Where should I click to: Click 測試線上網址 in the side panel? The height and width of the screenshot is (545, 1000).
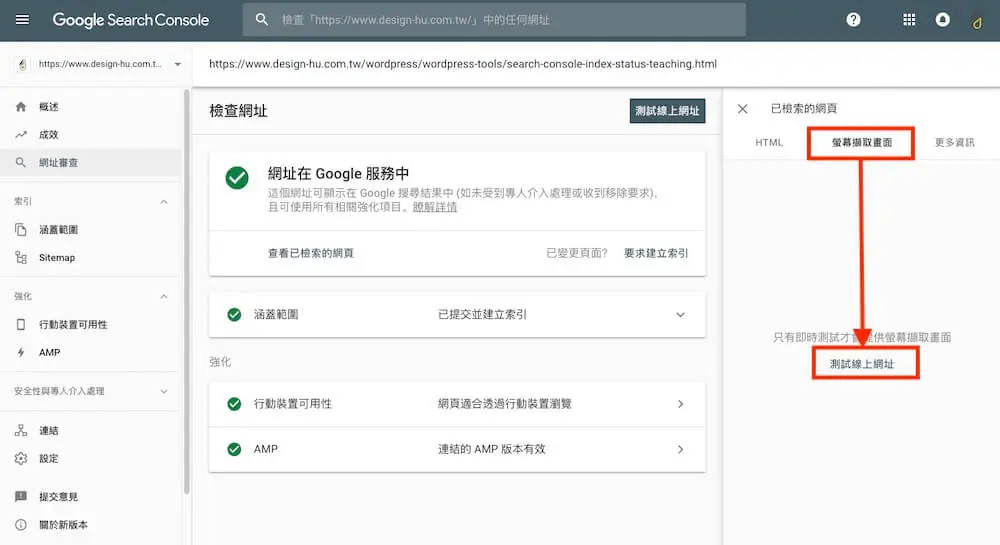(x=862, y=364)
